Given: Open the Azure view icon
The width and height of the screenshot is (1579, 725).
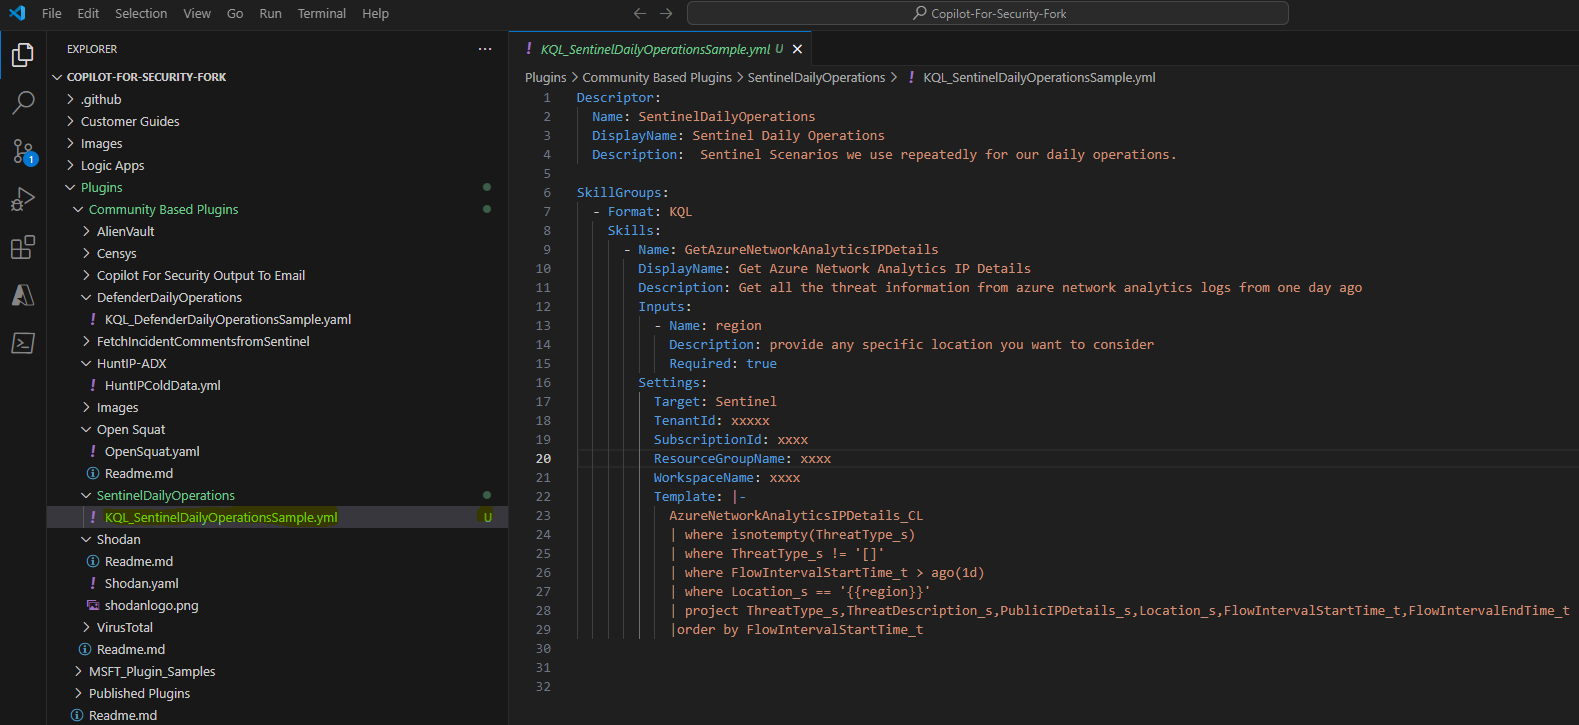Looking at the screenshot, I should tap(23, 295).
